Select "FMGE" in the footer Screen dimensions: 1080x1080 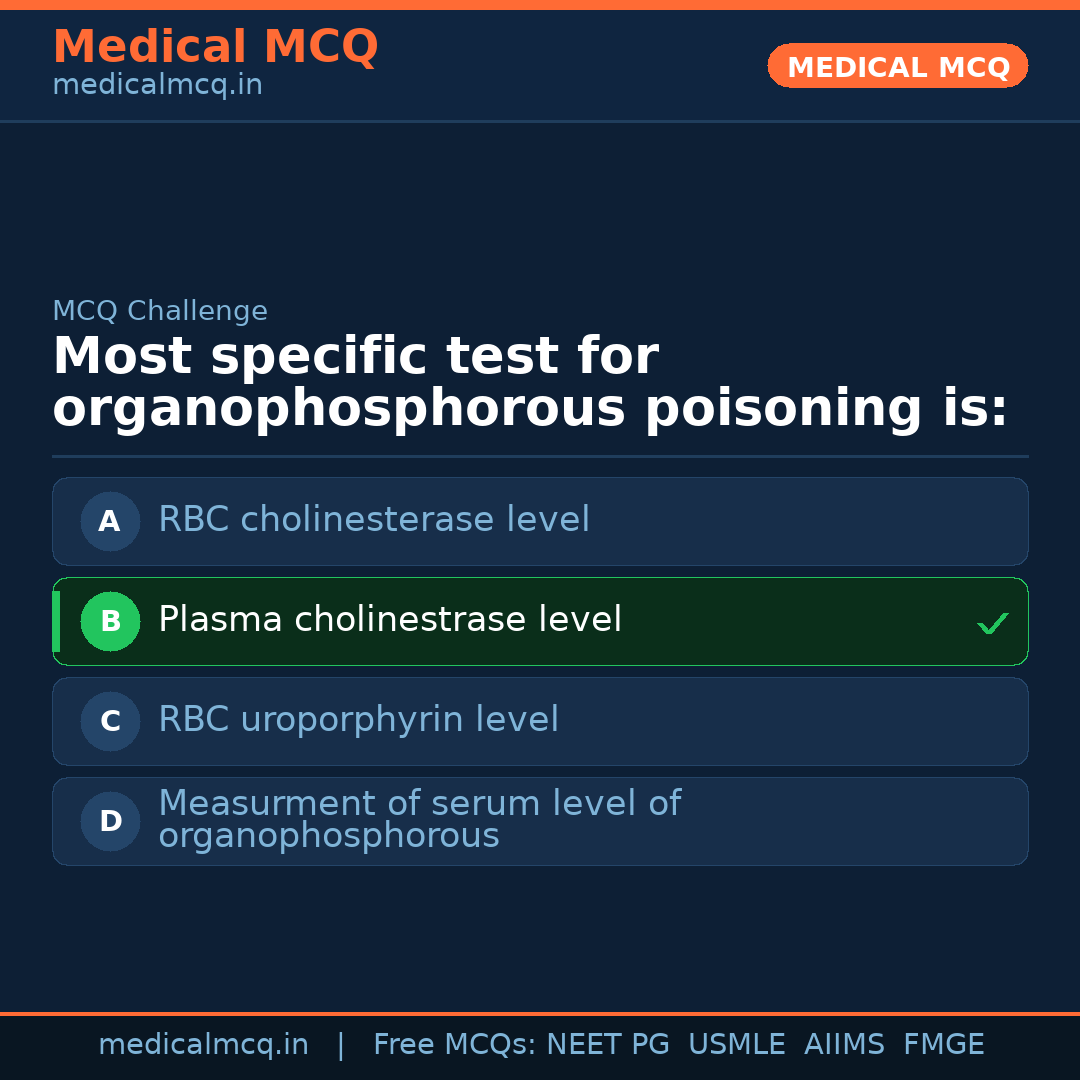coord(944,1045)
